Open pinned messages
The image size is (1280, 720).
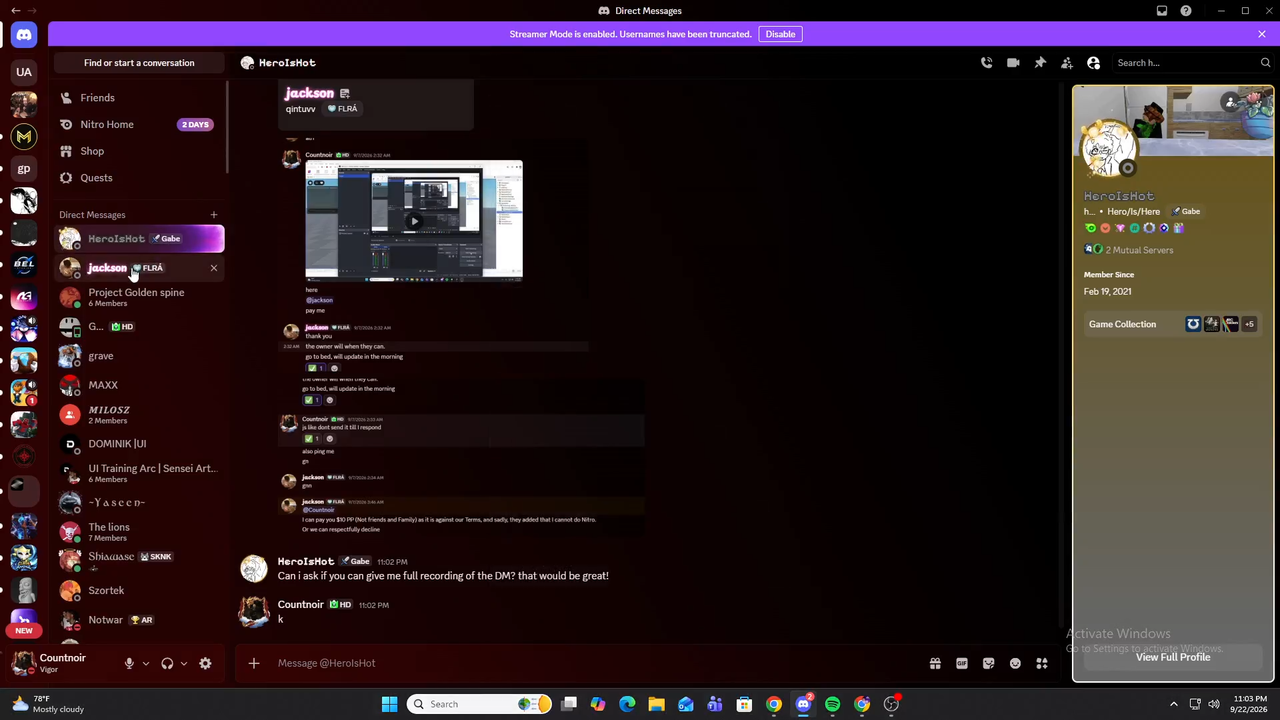click(1040, 63)
